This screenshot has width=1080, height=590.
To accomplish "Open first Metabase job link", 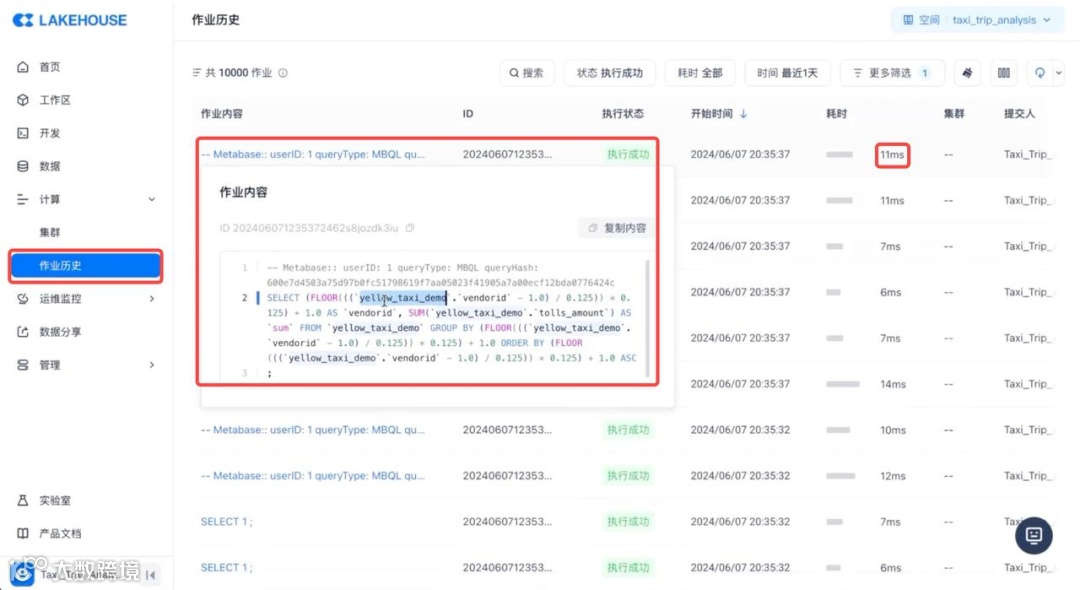I will [x=313, y=154].
